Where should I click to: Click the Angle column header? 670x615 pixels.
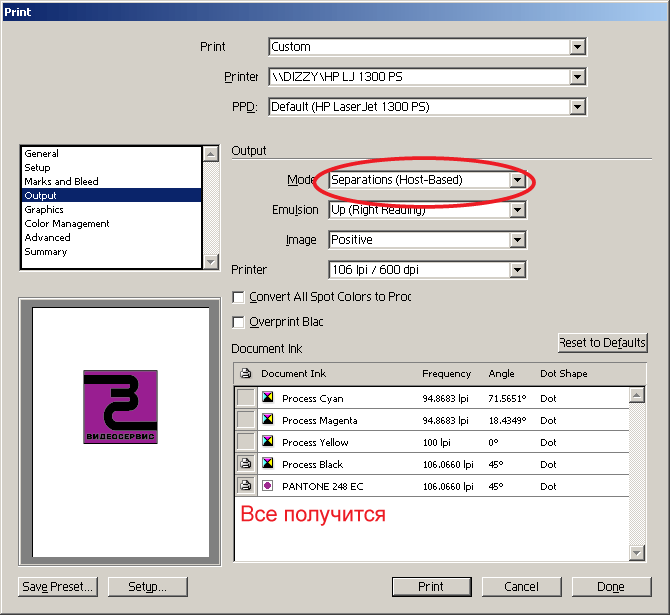click(x=501, y=374)
